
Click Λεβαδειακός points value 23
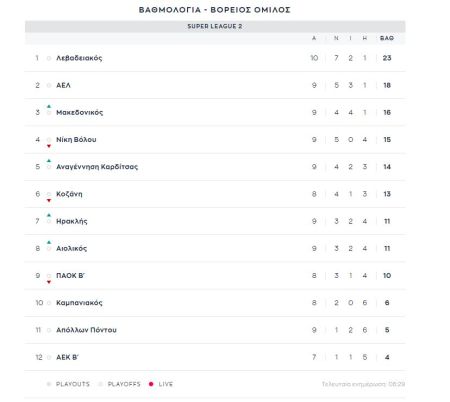387,58
